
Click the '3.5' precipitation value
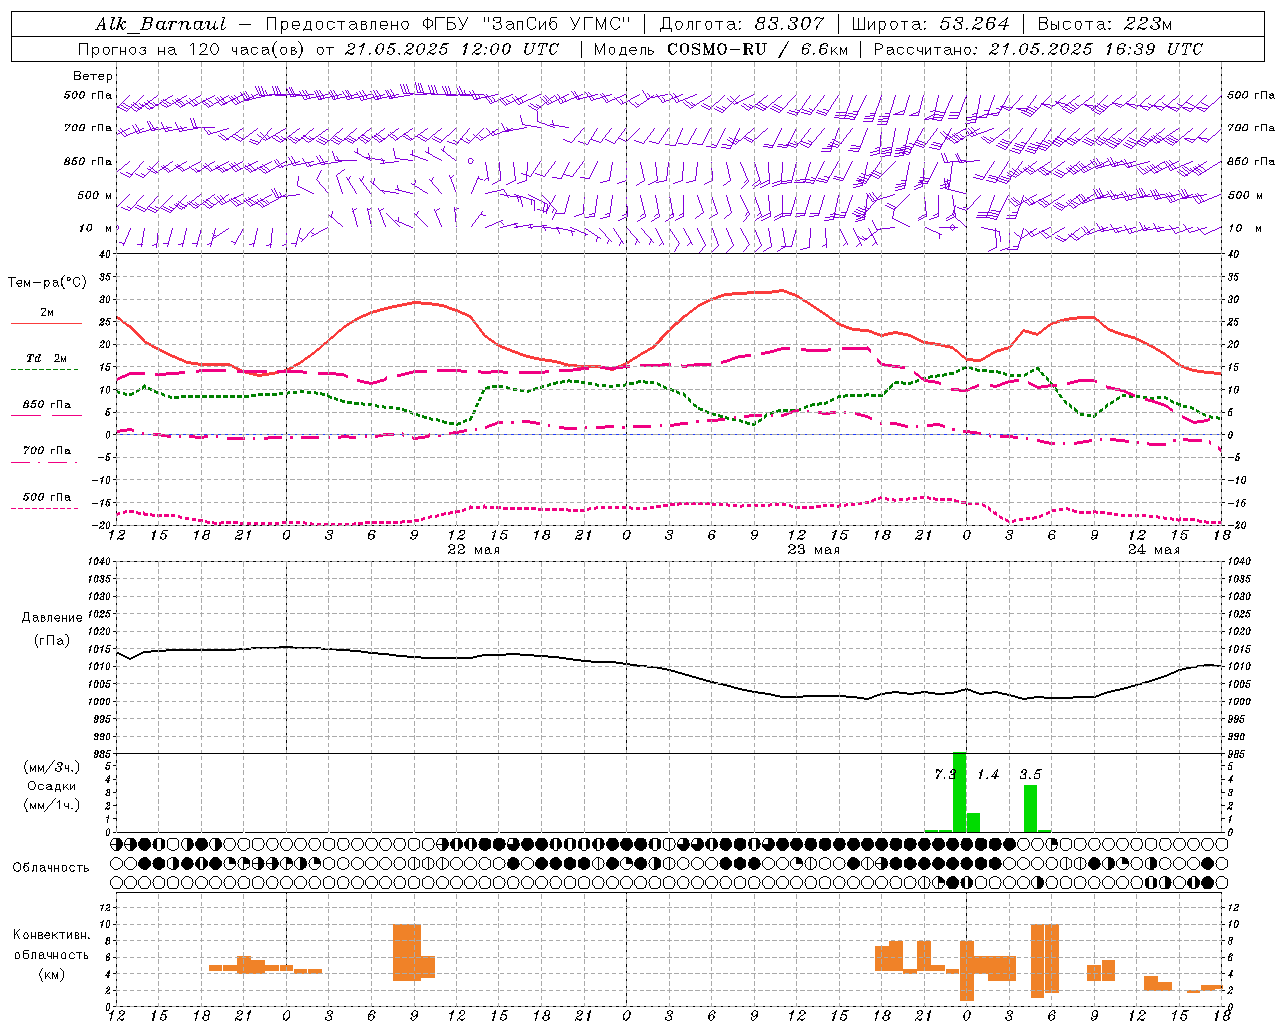1030,775
